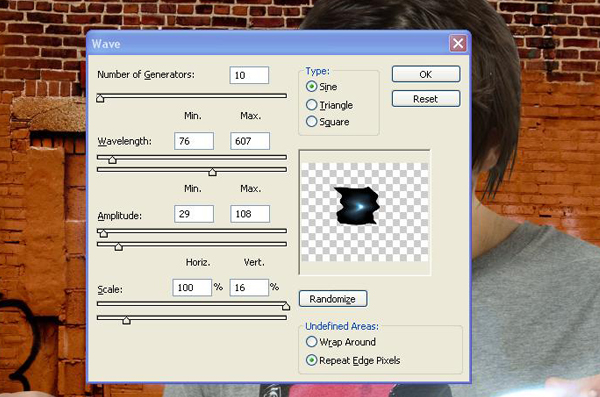This screenshot has height=397, width=600.
Task: Click the Wavelength Min field showing 76
Action: coord(194,141)
